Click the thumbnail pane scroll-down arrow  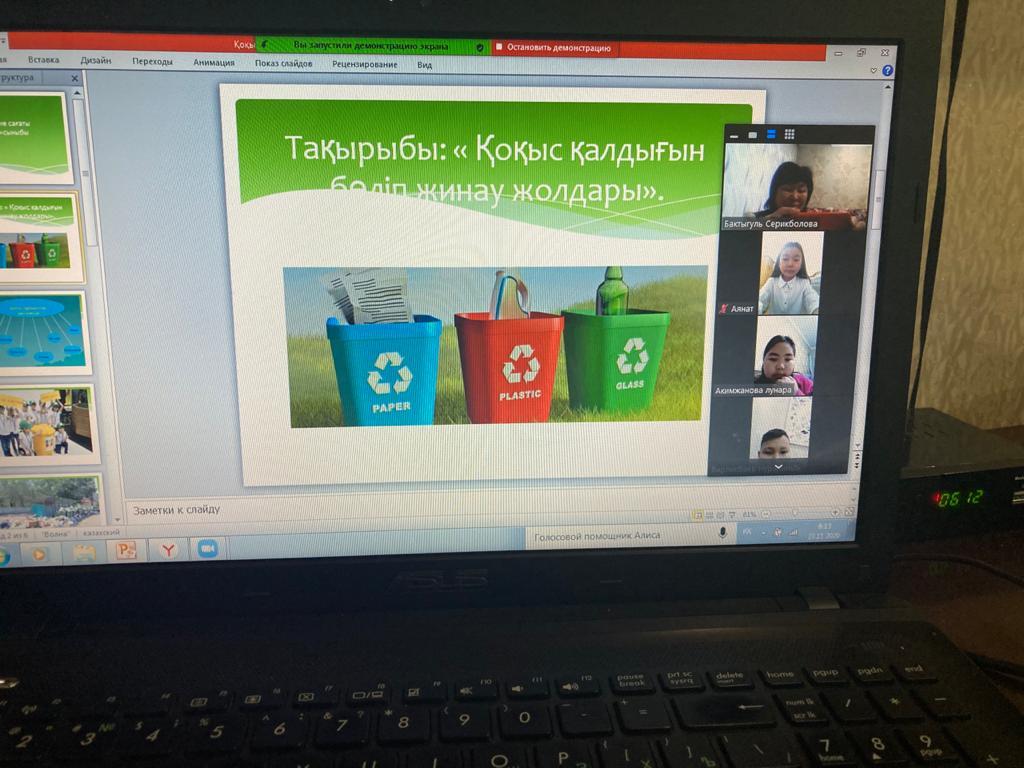pos(117,520)
